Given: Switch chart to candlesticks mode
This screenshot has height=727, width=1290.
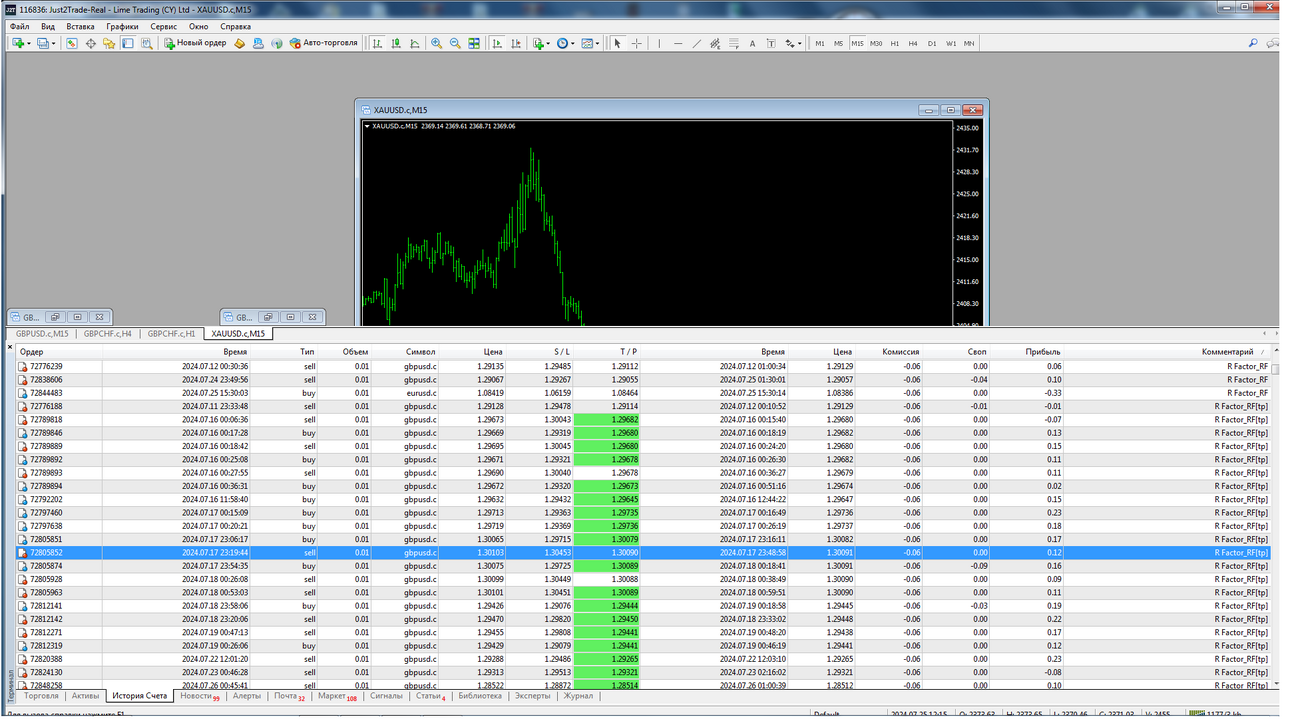Looking at the screenshot, I should click(396, 43).
